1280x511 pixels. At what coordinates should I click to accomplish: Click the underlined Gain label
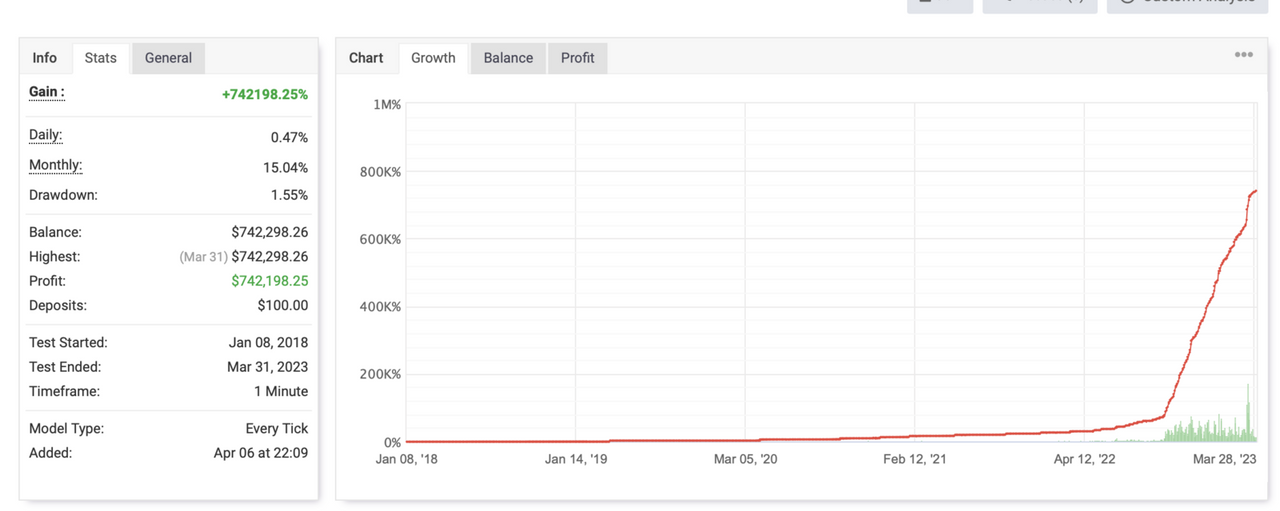46,92
